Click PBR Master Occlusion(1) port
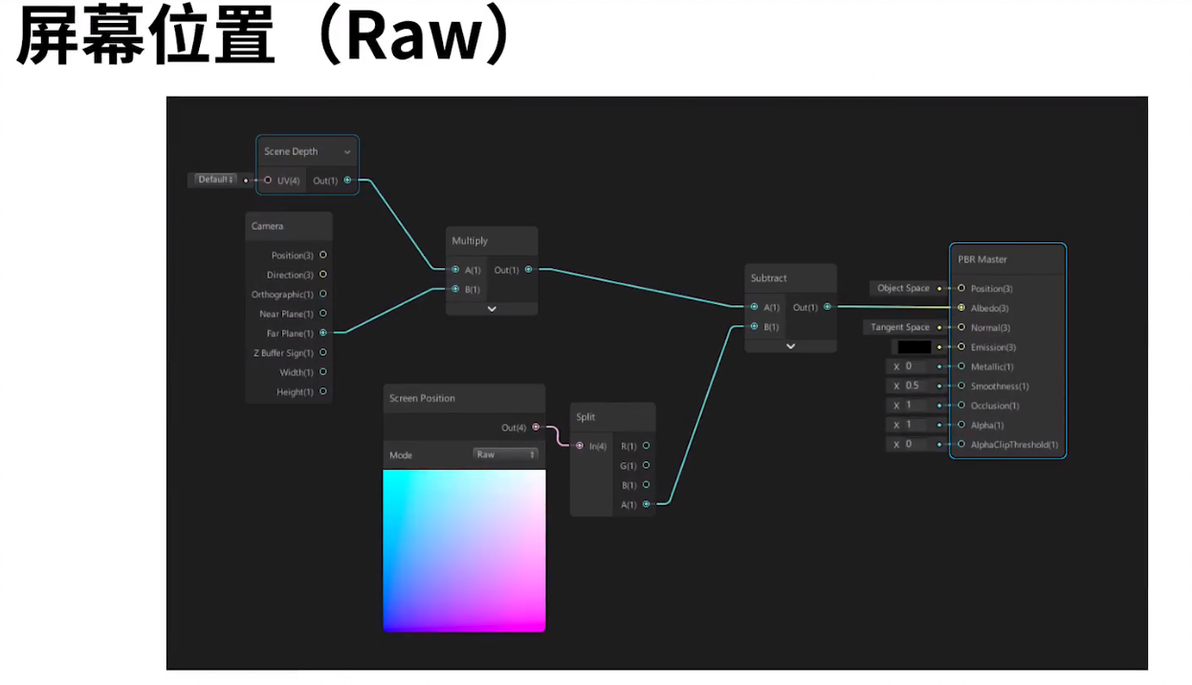 (x=962, y=405)
